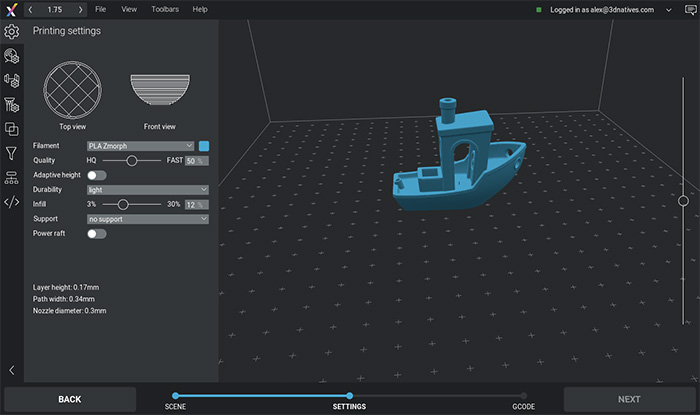Open the settings gear icon in sidebar
700x415 pixels.
point(12,31)
